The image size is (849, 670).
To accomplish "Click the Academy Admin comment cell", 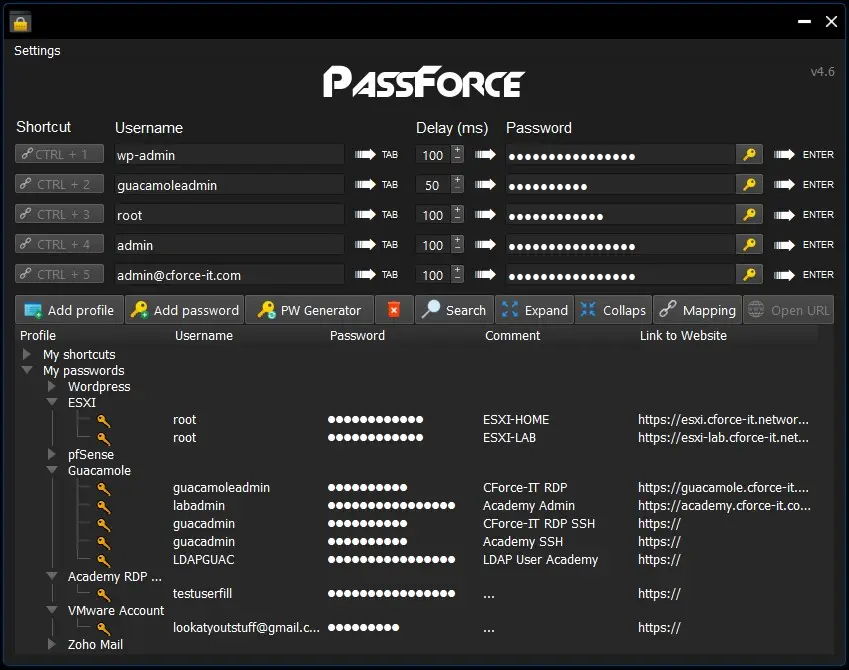I will click(x=528, y=505).
